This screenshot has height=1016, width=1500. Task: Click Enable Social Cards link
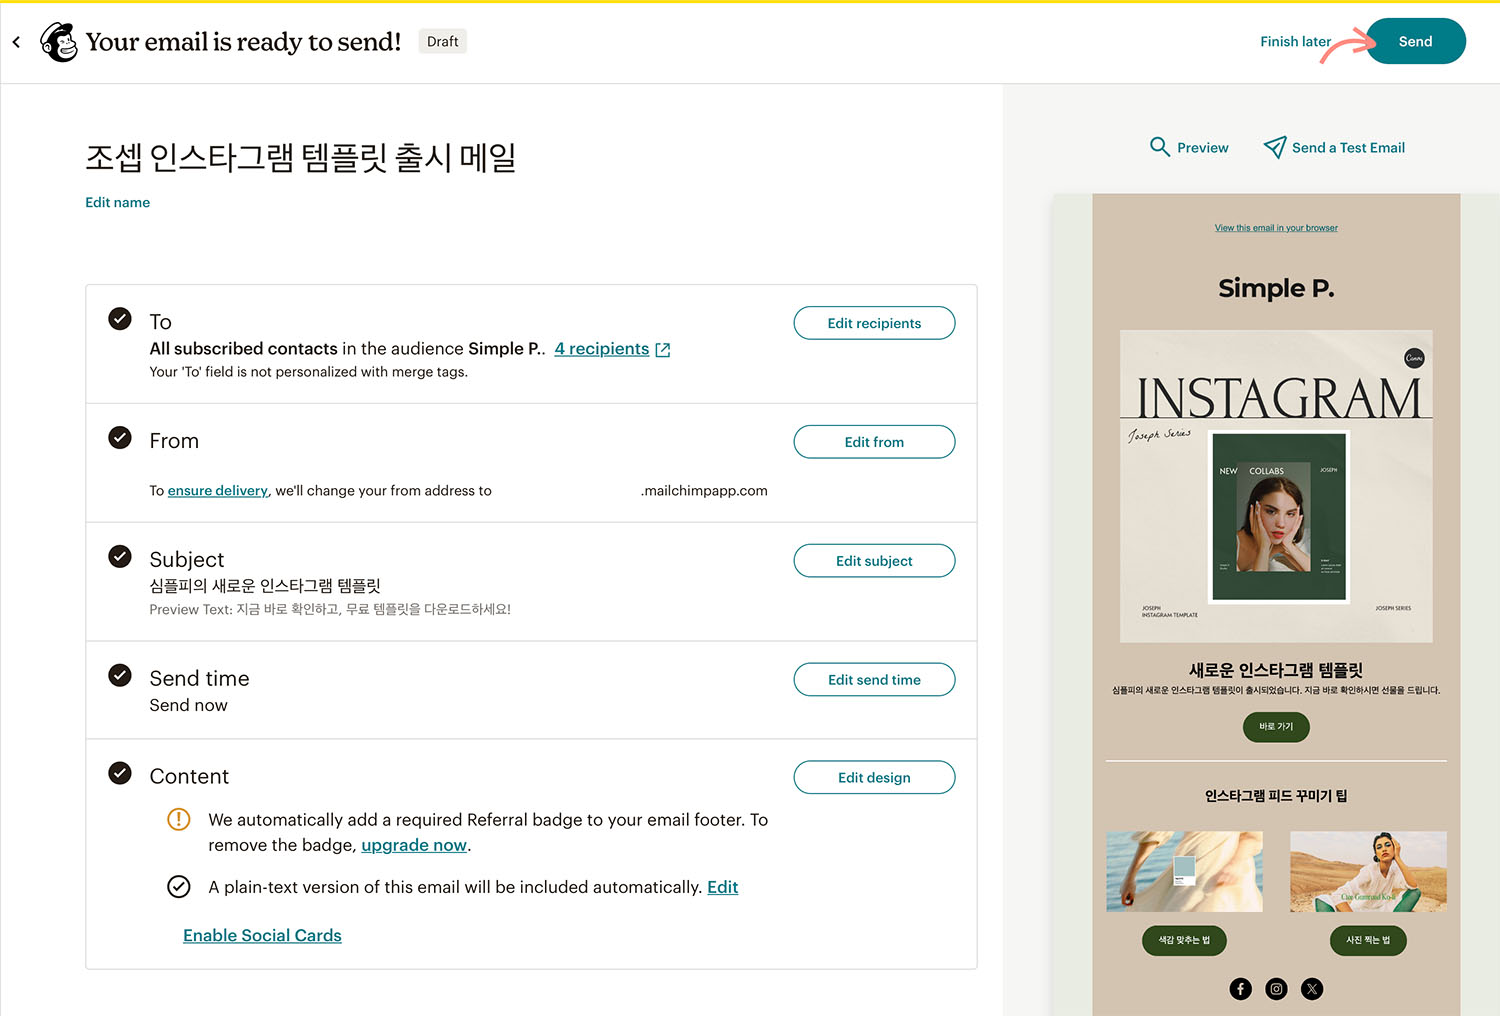tap(262, 936)
